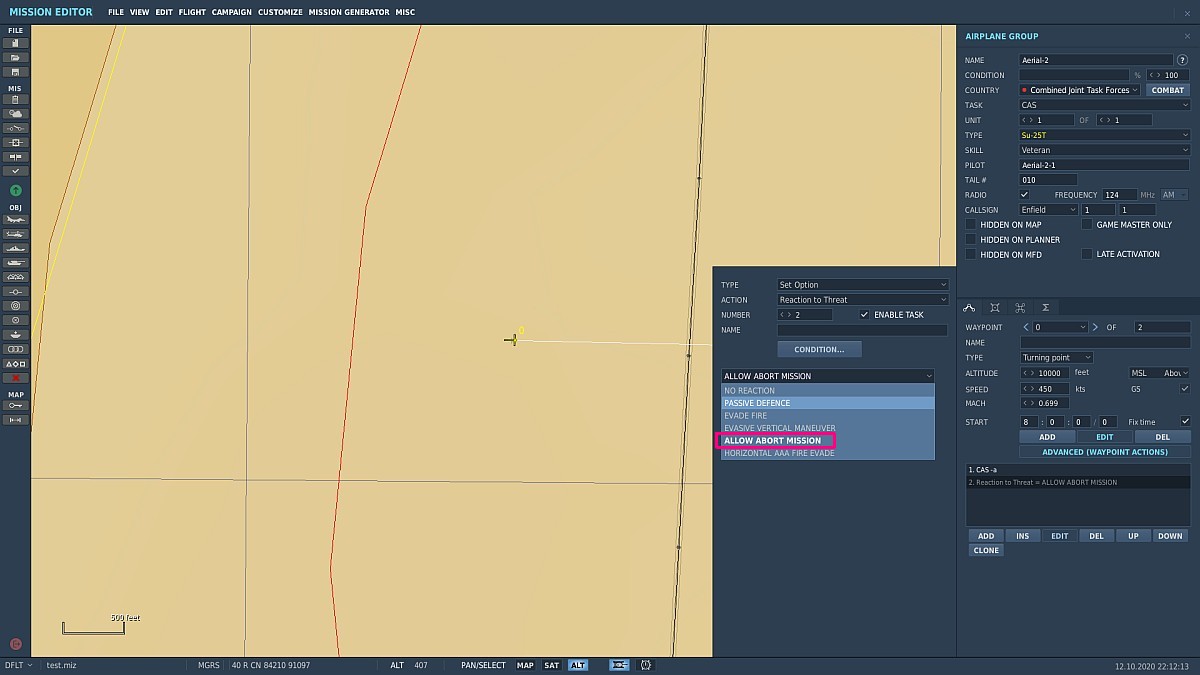Open the waypoint type Turning point dropdown
This screenshot has width=1200, height=675.
click(1057, 357)
